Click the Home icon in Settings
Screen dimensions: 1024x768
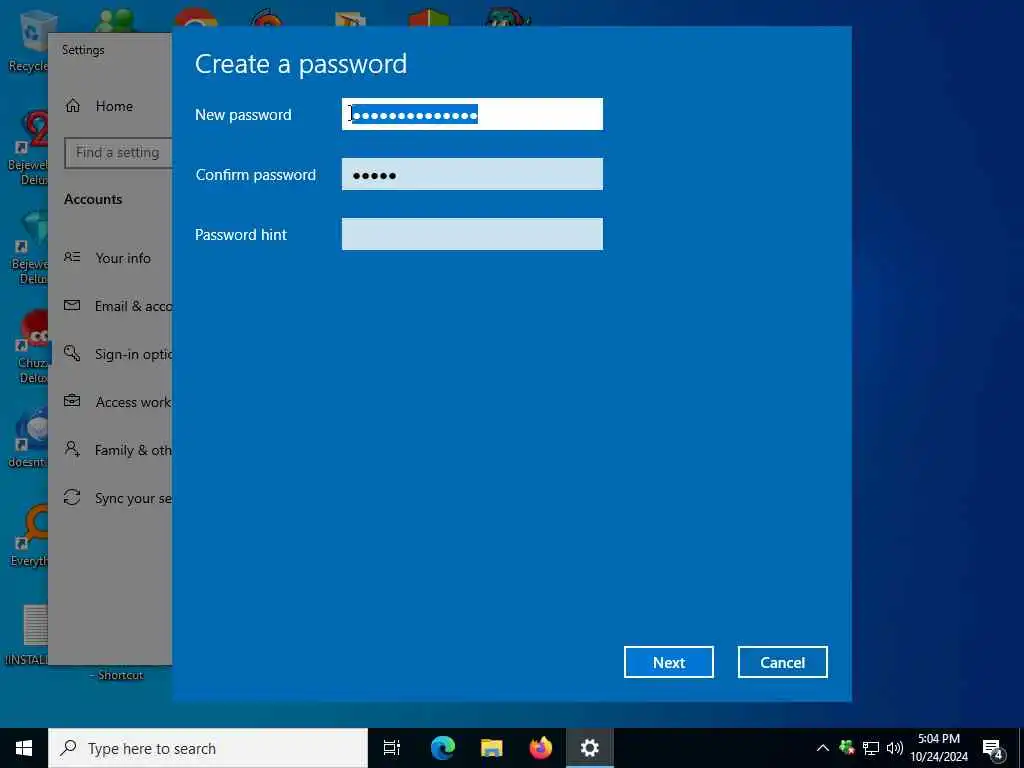coord(72,105)
